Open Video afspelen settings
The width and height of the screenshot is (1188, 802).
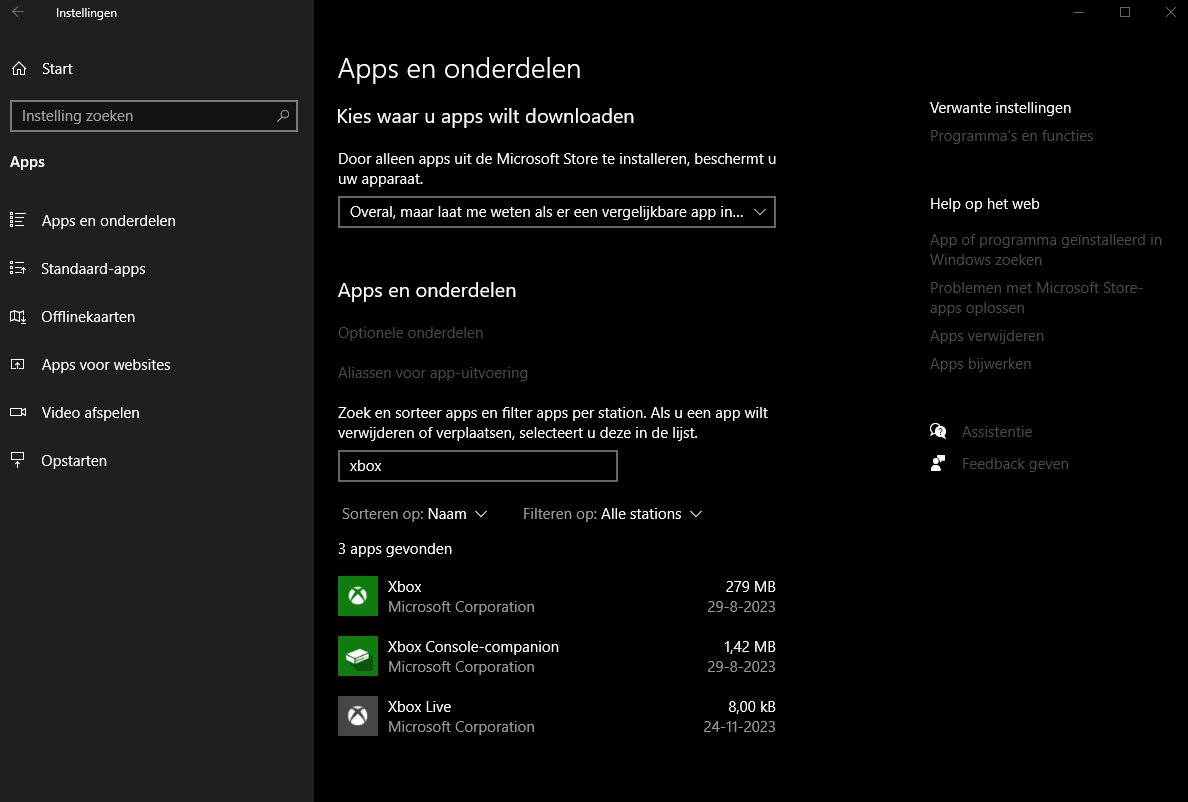point(90,413)
